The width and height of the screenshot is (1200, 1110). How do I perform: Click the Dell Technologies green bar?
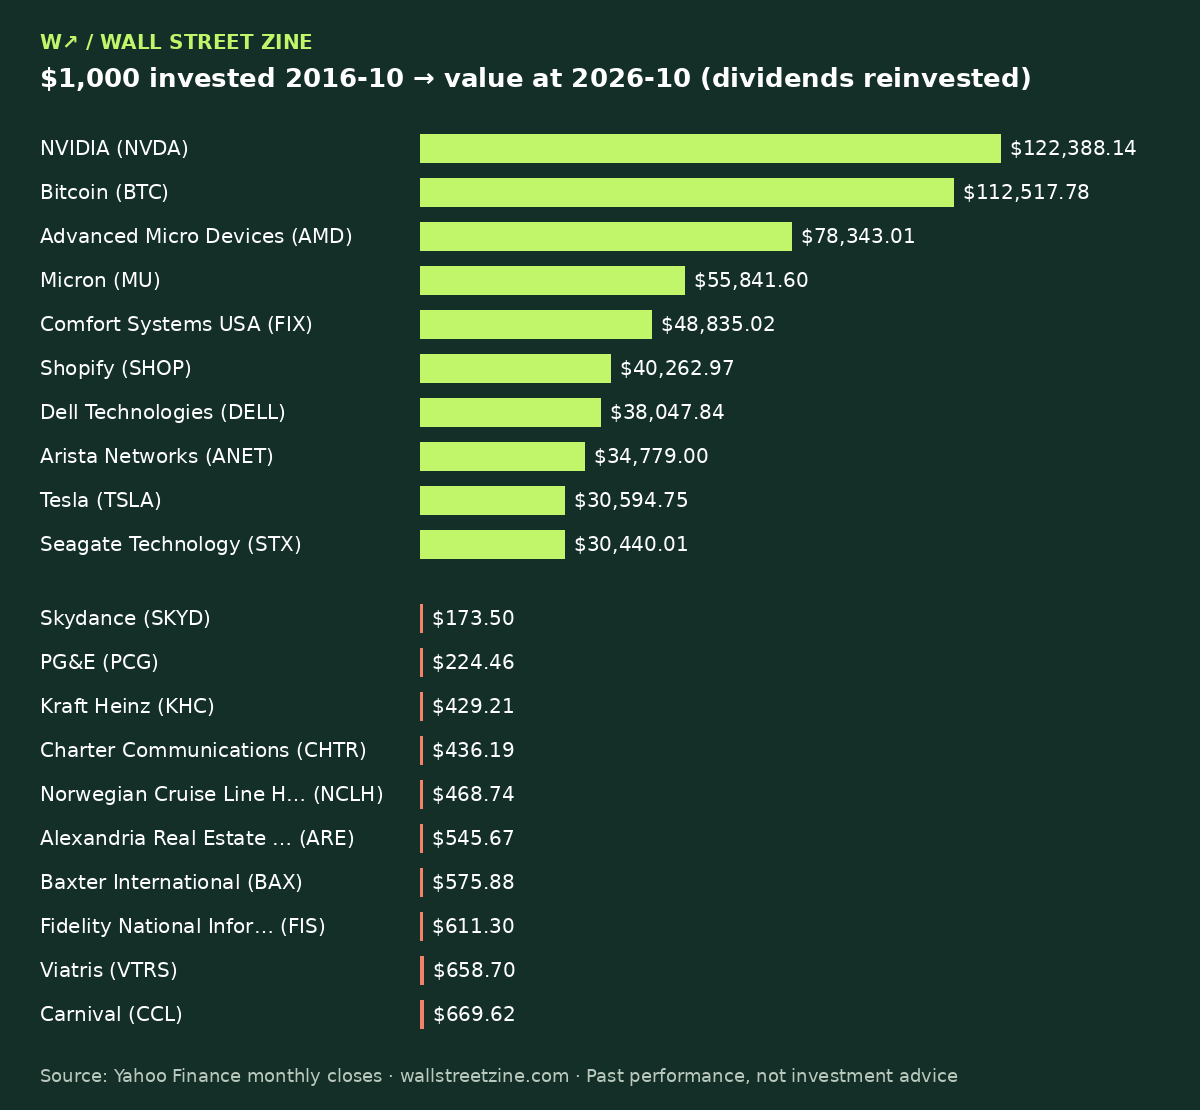pyautogui.click(x=510, y=413)
